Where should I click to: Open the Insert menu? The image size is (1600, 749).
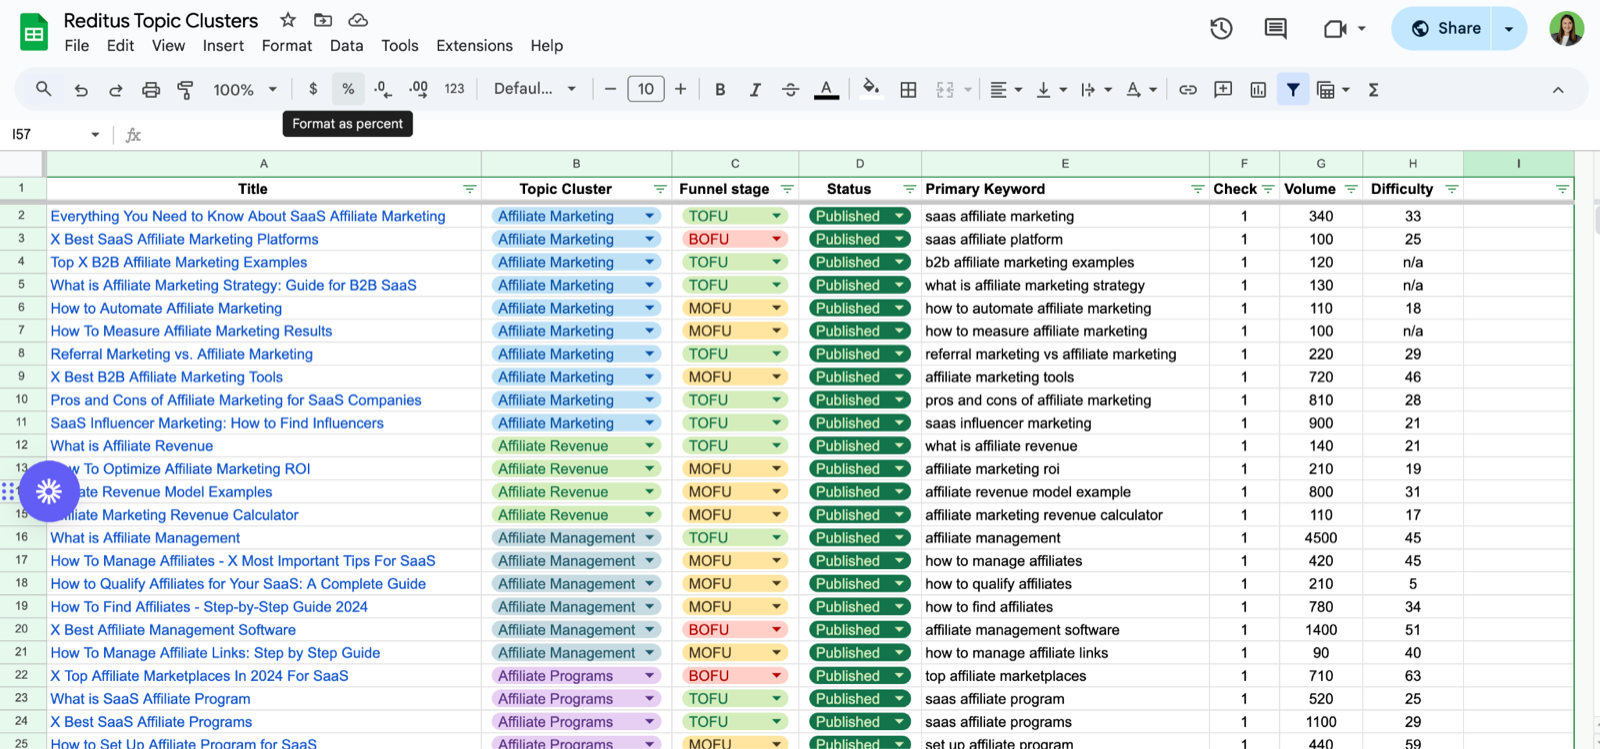click(223, 46)
